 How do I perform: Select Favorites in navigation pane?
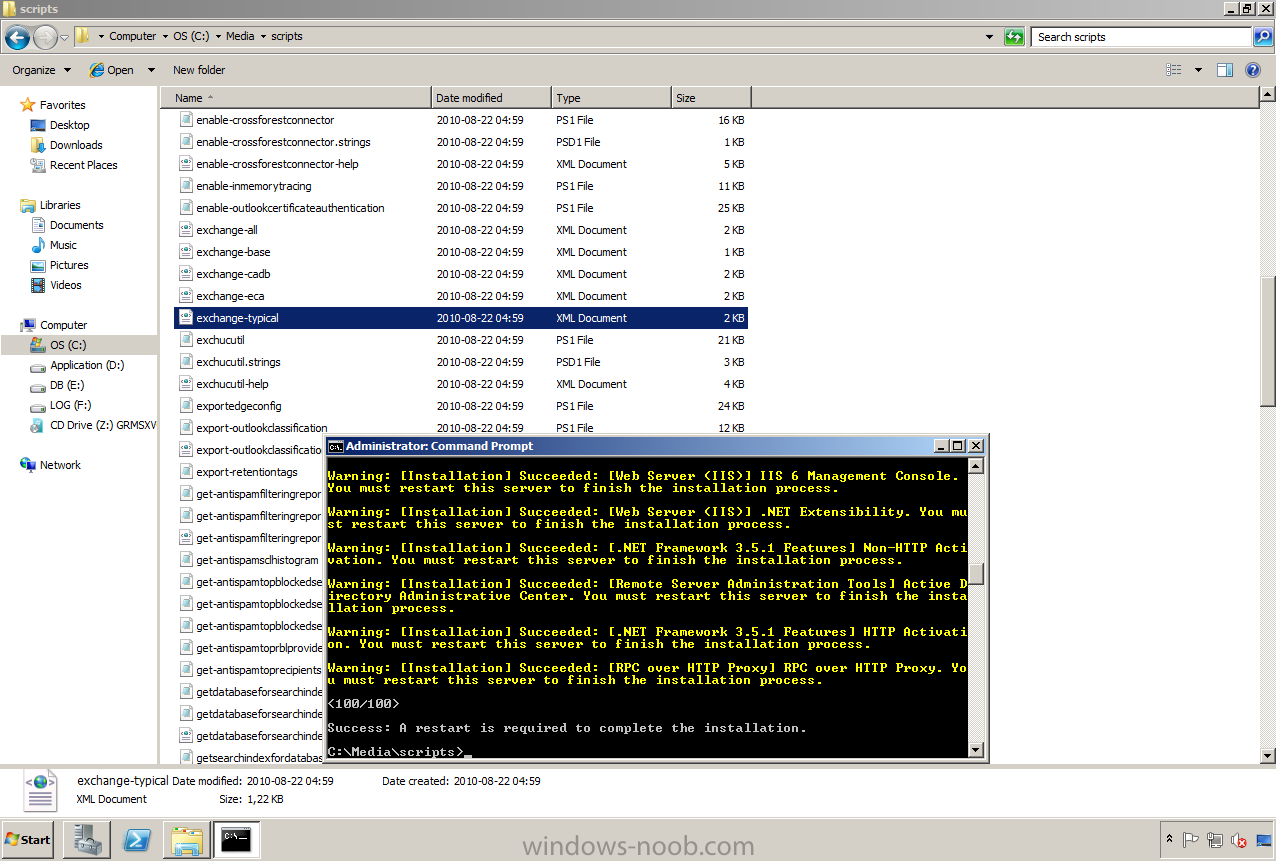[x=62, y=105]
